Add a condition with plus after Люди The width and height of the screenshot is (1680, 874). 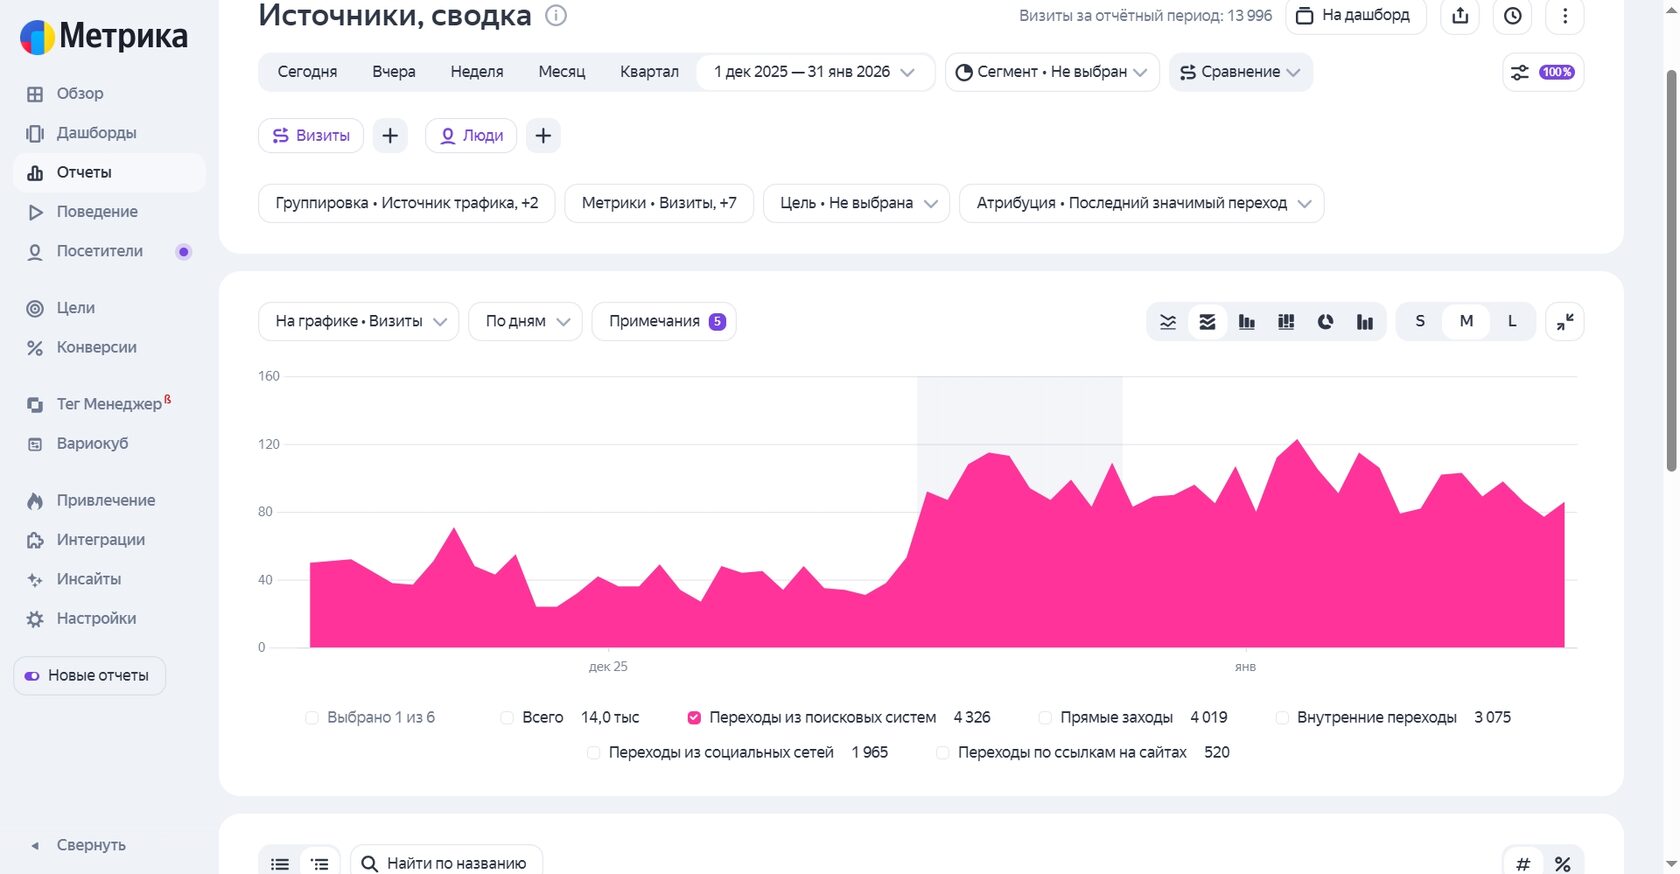(x=543, y=136)
